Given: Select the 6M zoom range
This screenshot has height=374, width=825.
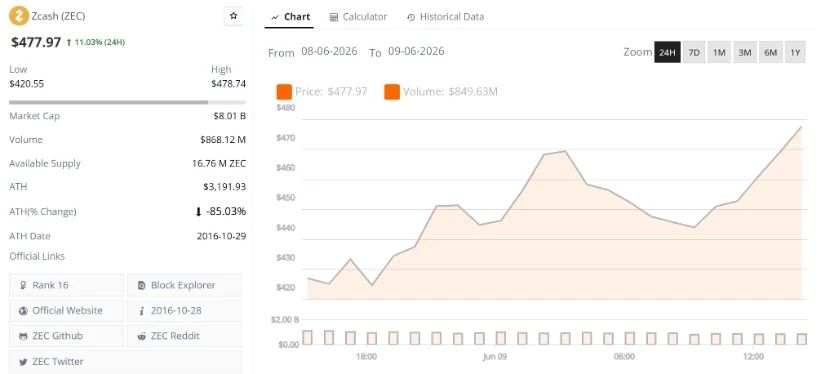Looking at the screenshot, I should coord(770,52).
